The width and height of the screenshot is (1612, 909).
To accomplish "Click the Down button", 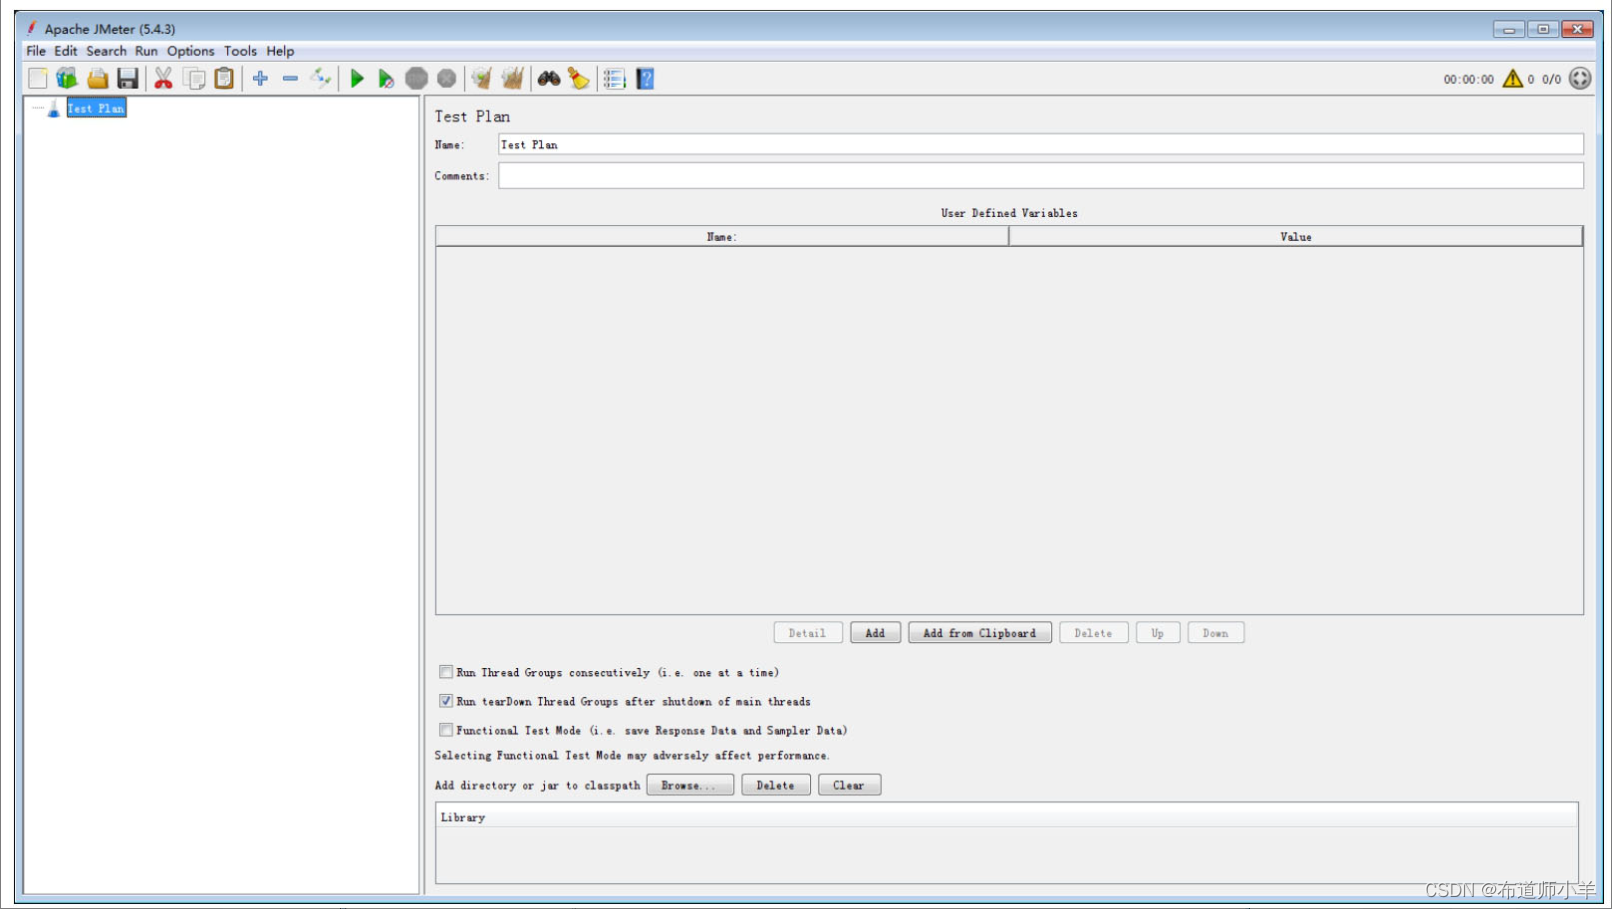I will click(1215, 633).
